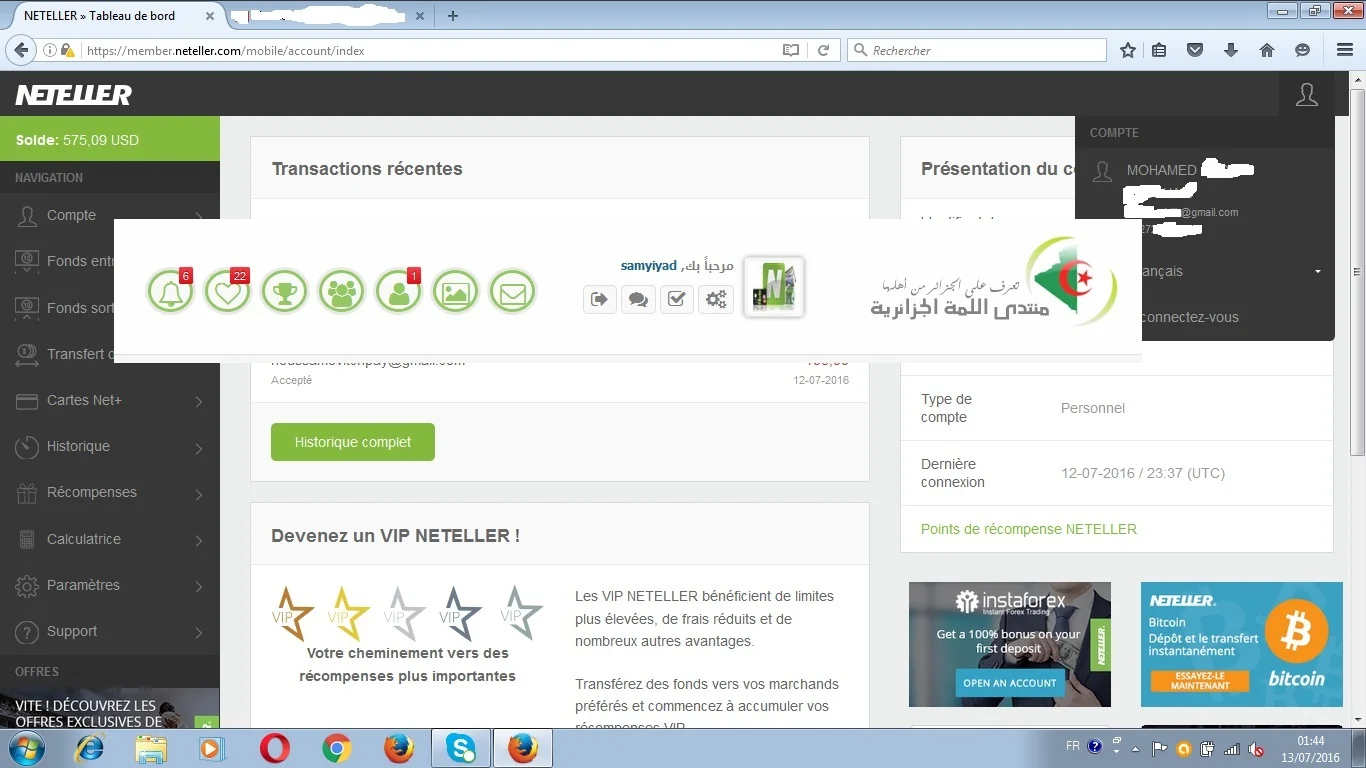Image resolution: width=1366 pixels, height=768 pixels.
Task: Open Skype from the Windows taskbar
Action: (460, 748)
